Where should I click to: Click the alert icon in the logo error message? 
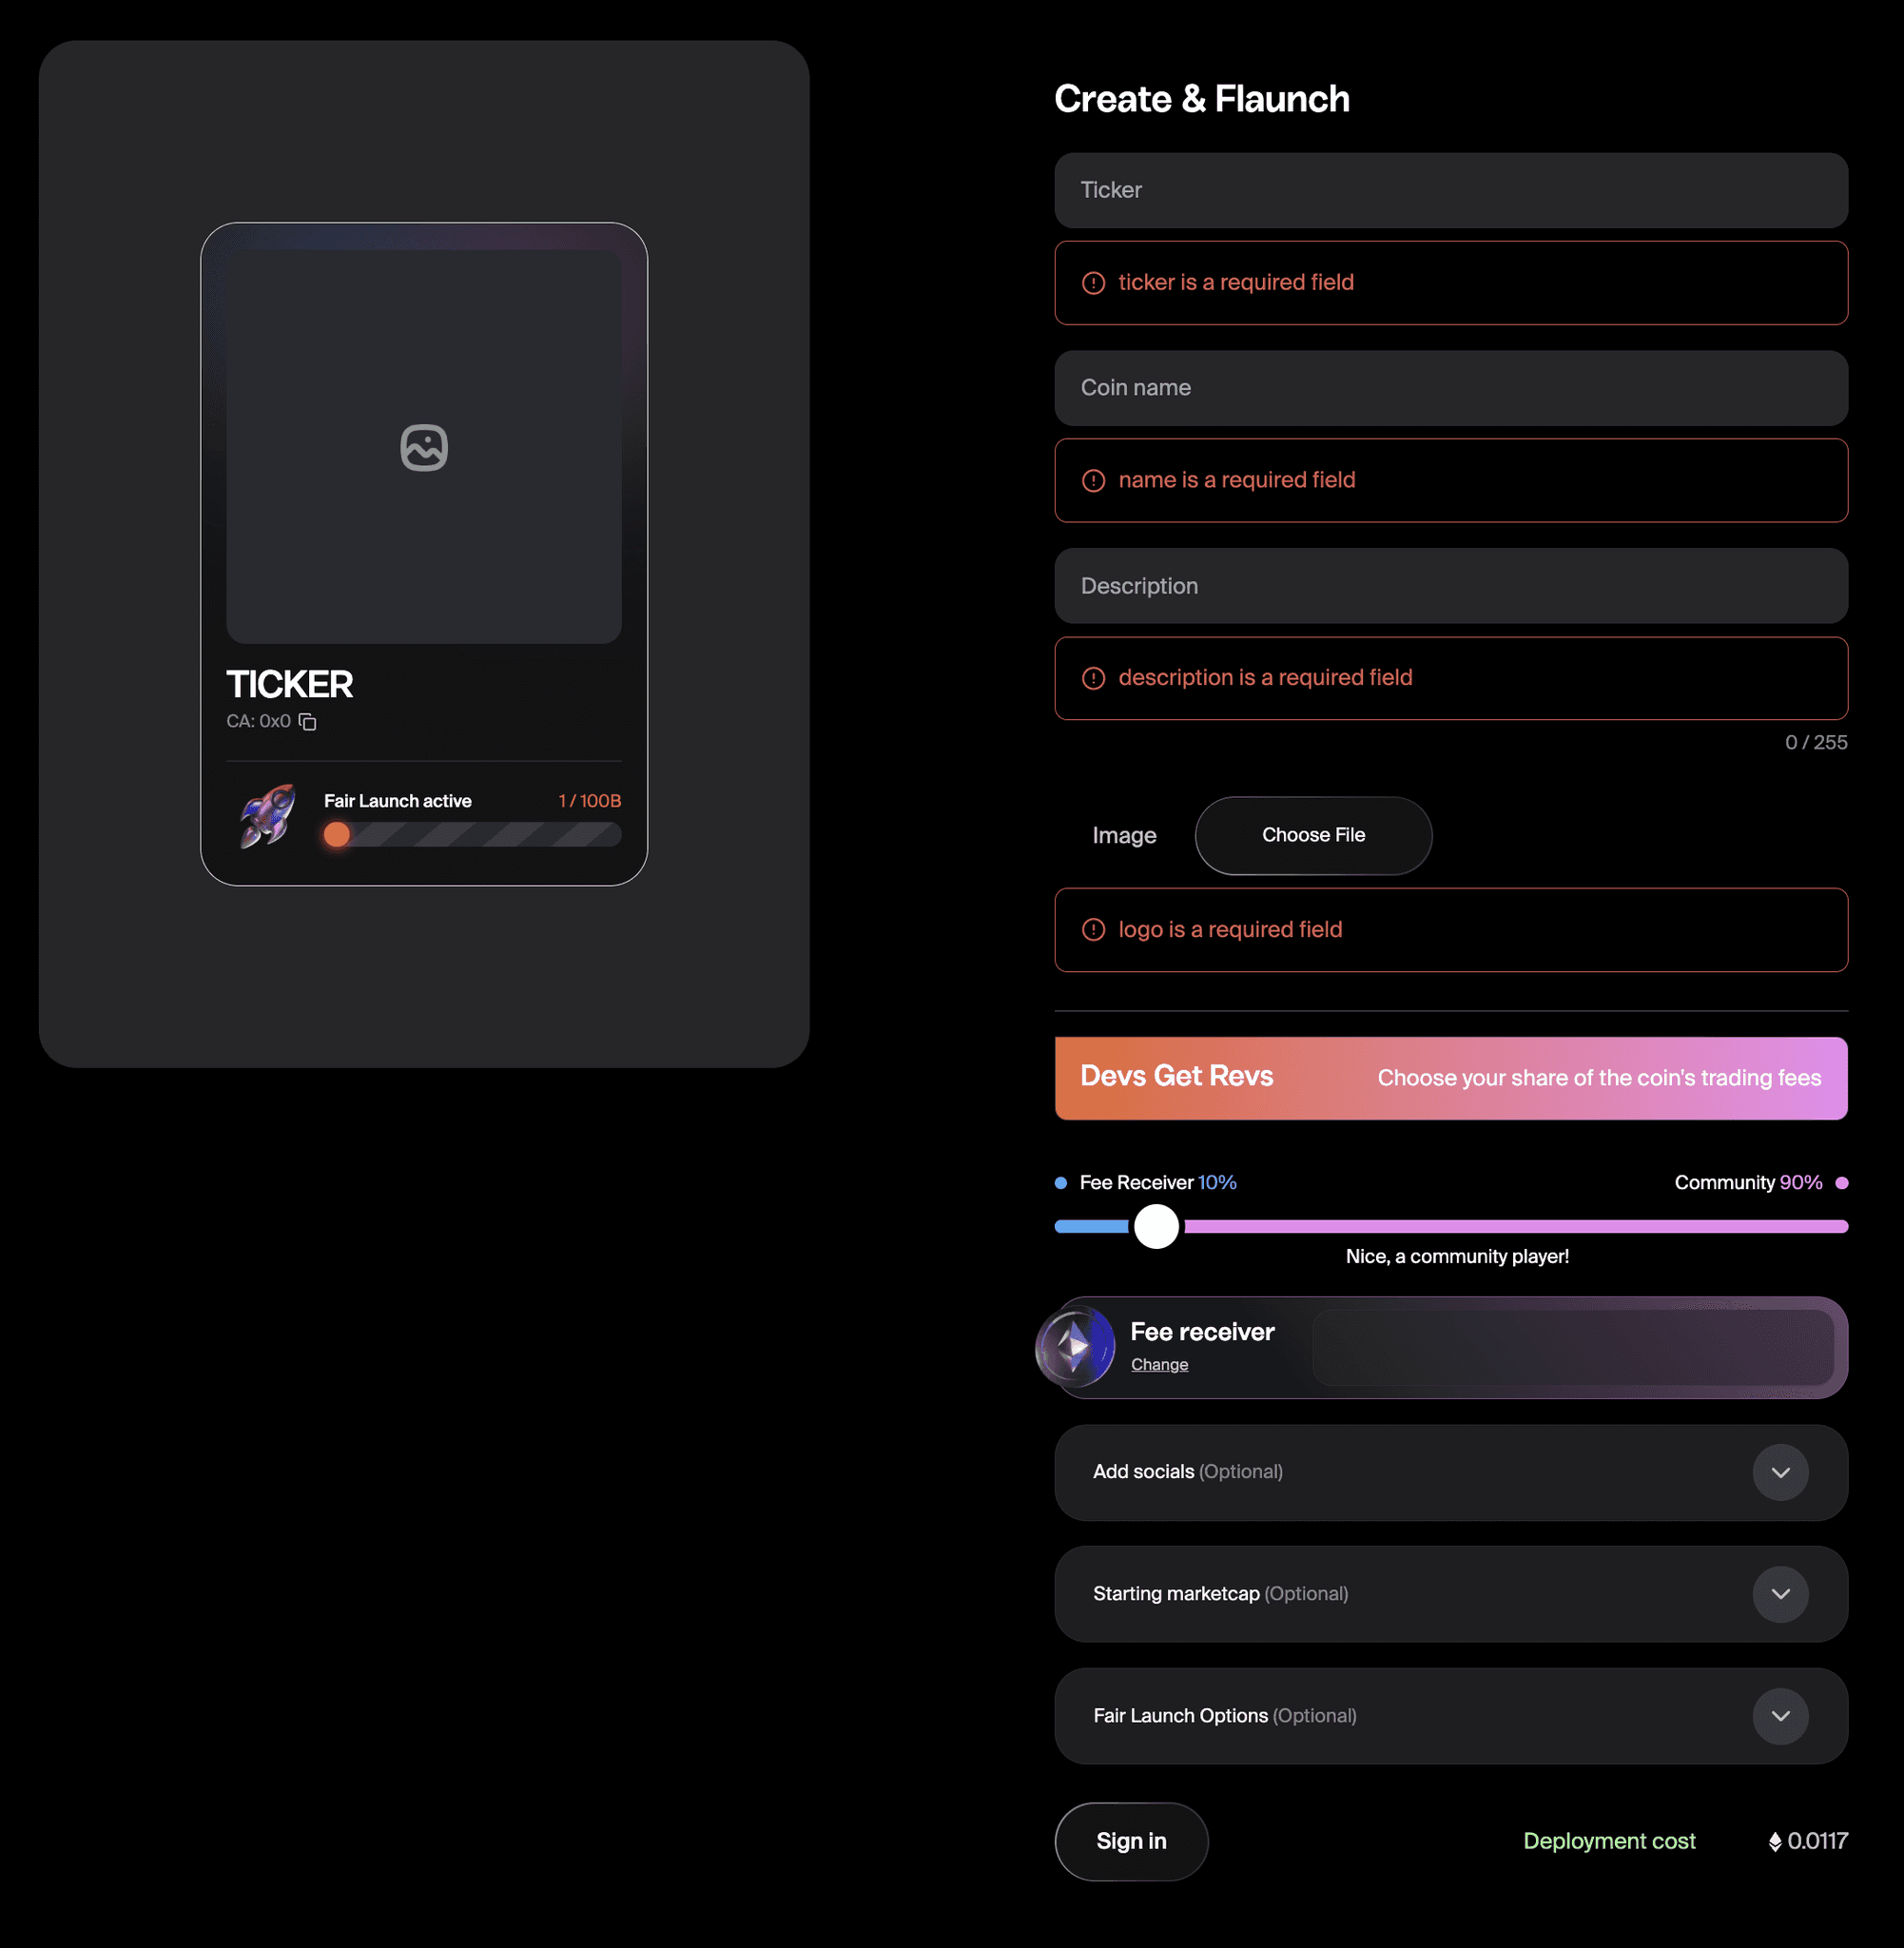1092,929
